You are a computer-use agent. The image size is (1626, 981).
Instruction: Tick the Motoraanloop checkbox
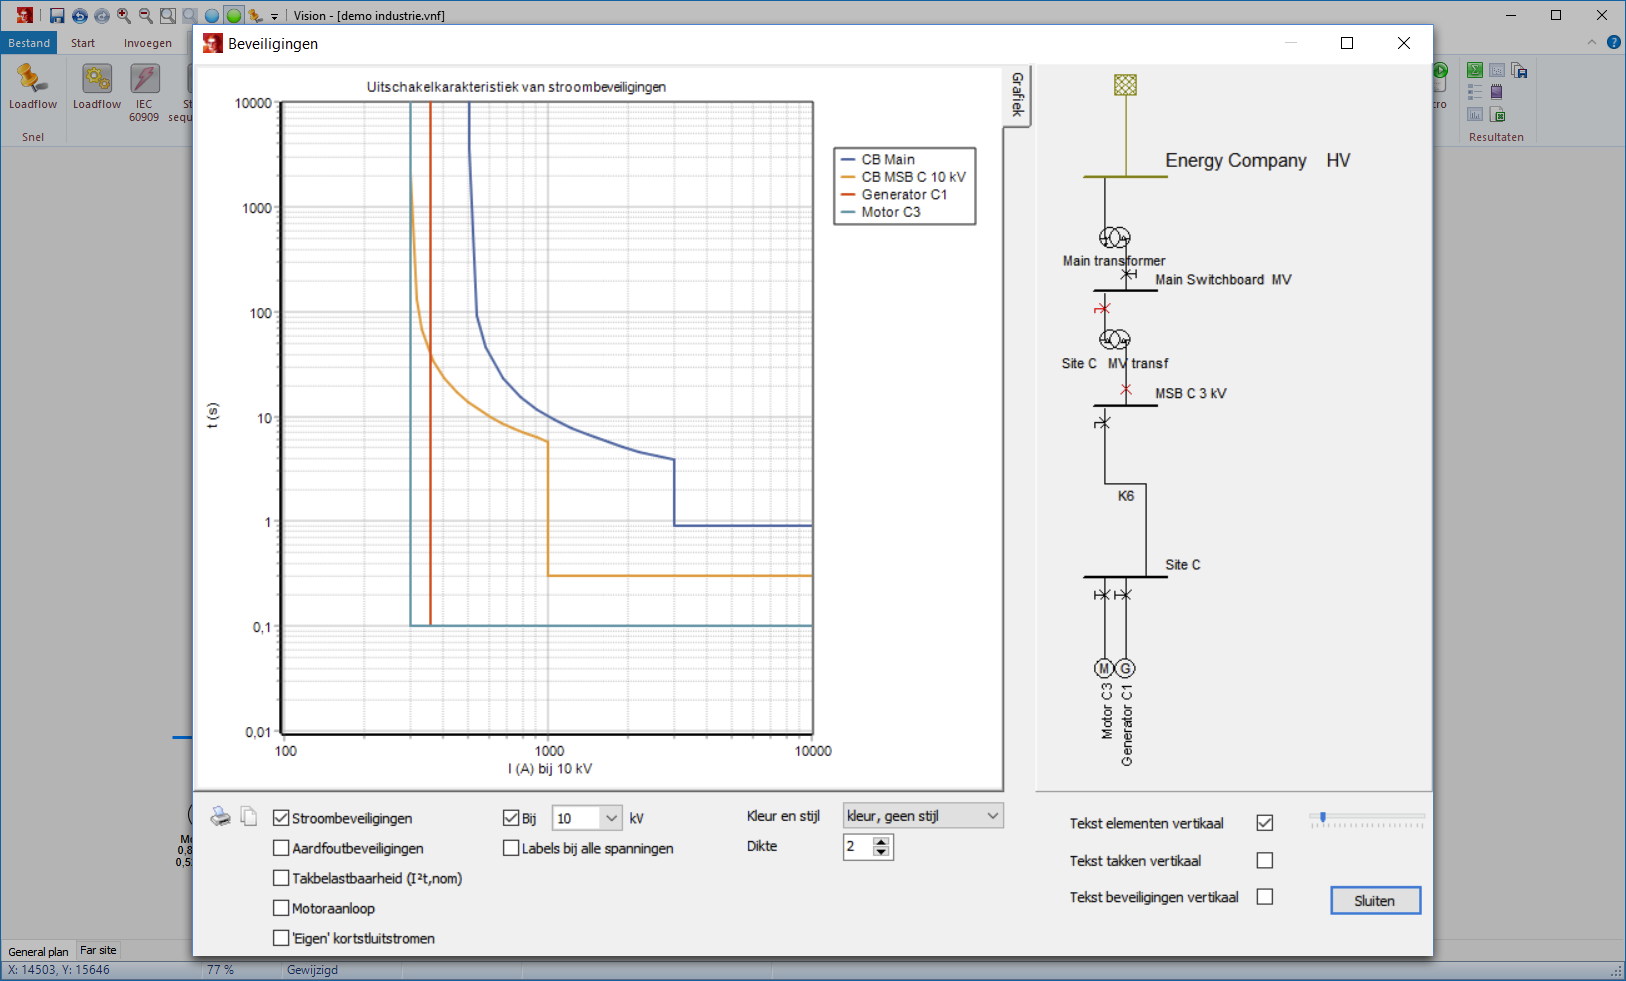281,908
